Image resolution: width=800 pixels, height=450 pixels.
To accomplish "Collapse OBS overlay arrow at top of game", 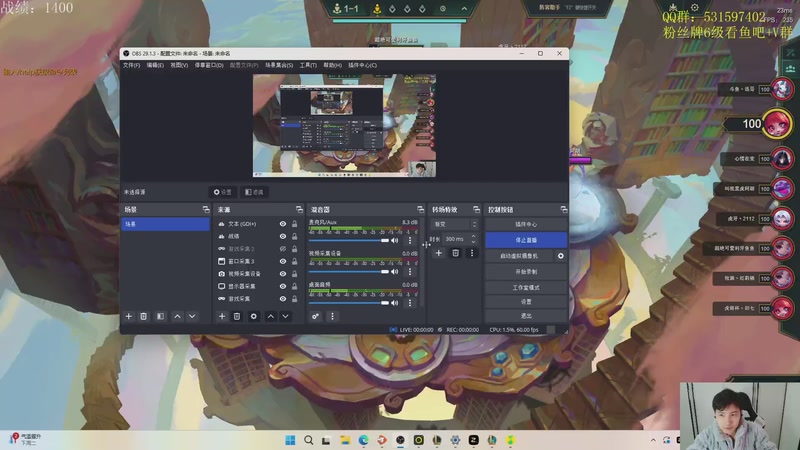I will click(464, 9).
